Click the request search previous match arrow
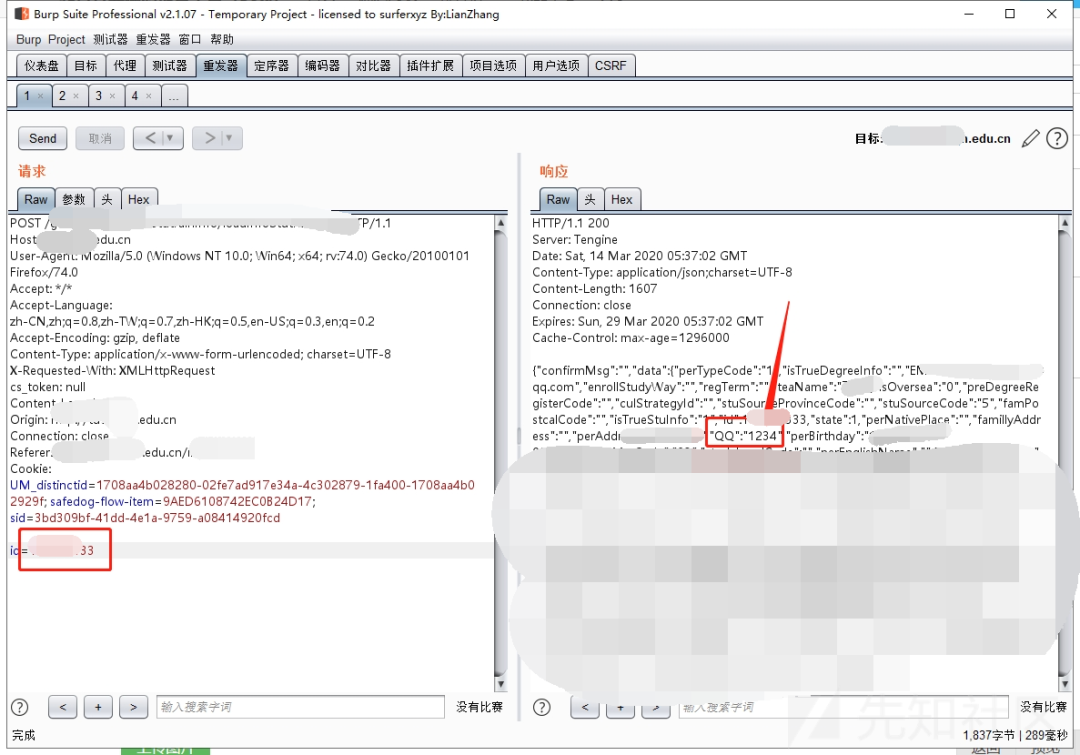 coord(63,707)
